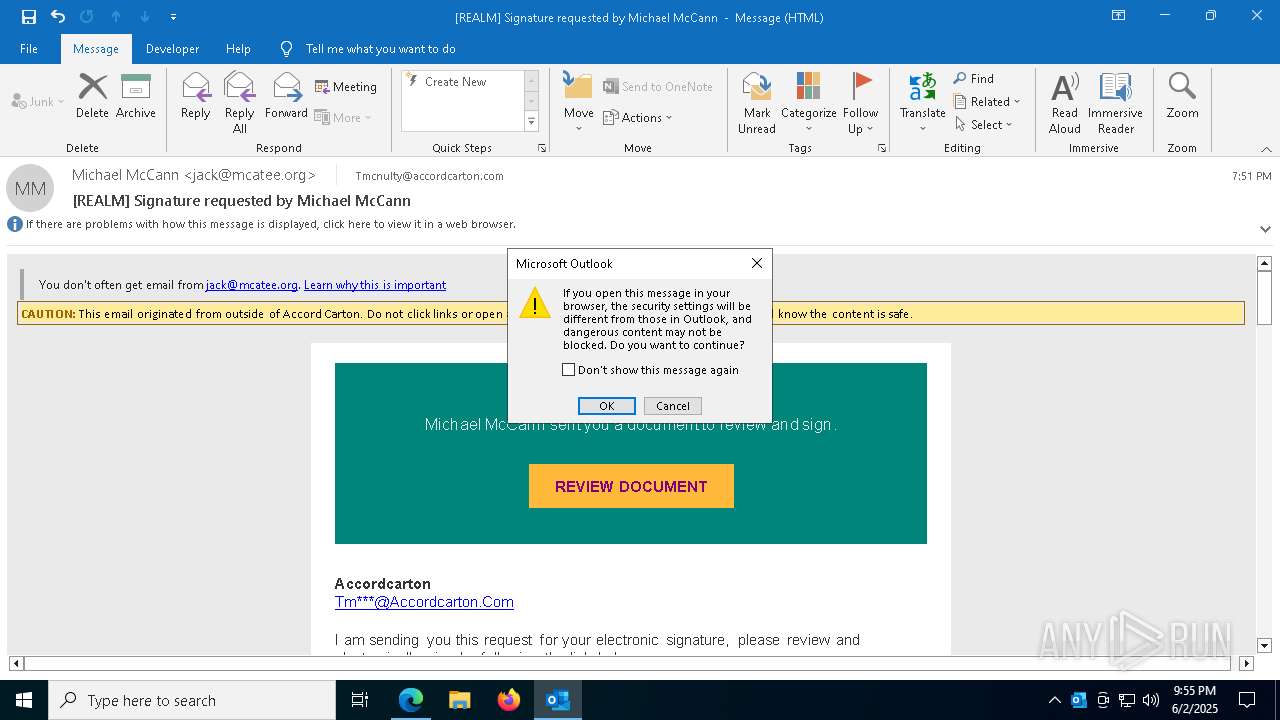Check Don't show this message again
Screen dimensions: 1280x720
click(x=569, y=370)
